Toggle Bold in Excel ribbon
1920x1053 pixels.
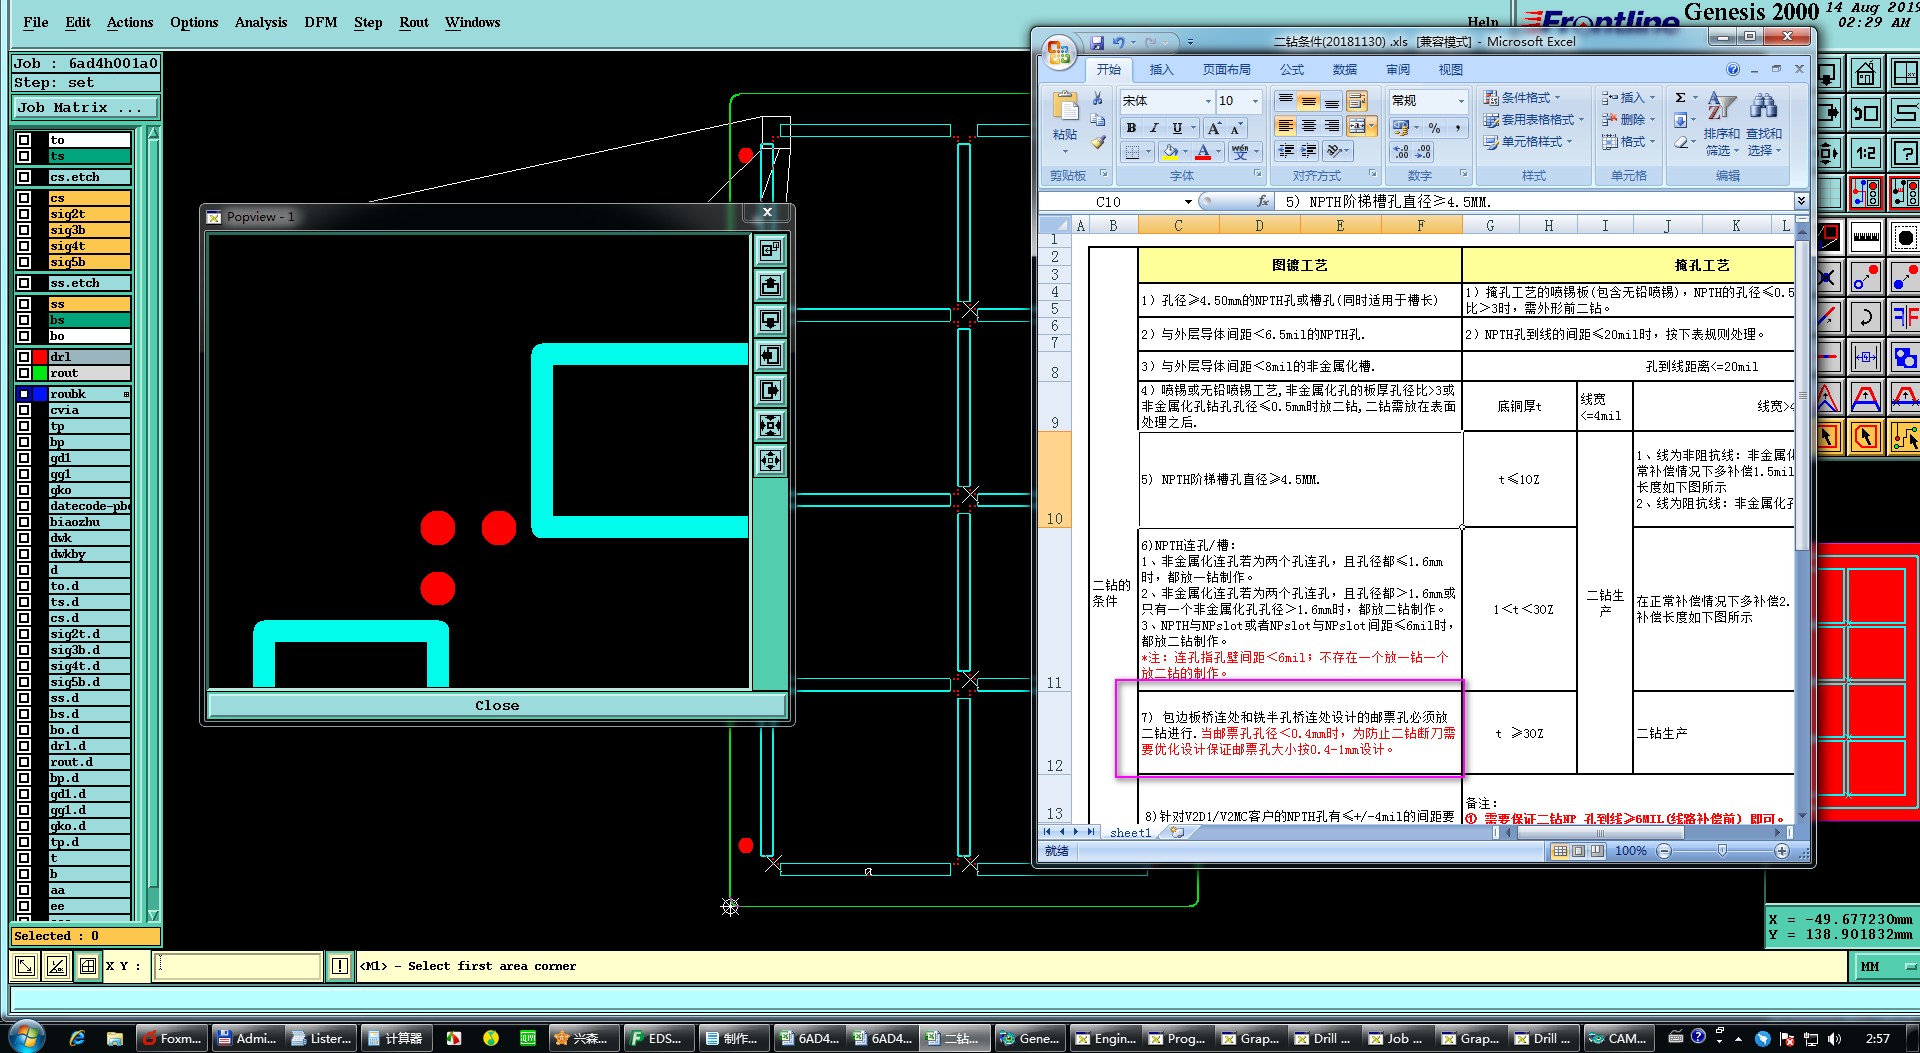pos(1131,128)
